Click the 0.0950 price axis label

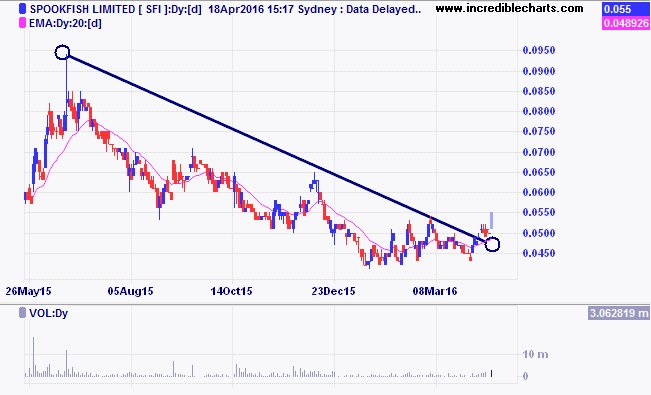point(538,50)
